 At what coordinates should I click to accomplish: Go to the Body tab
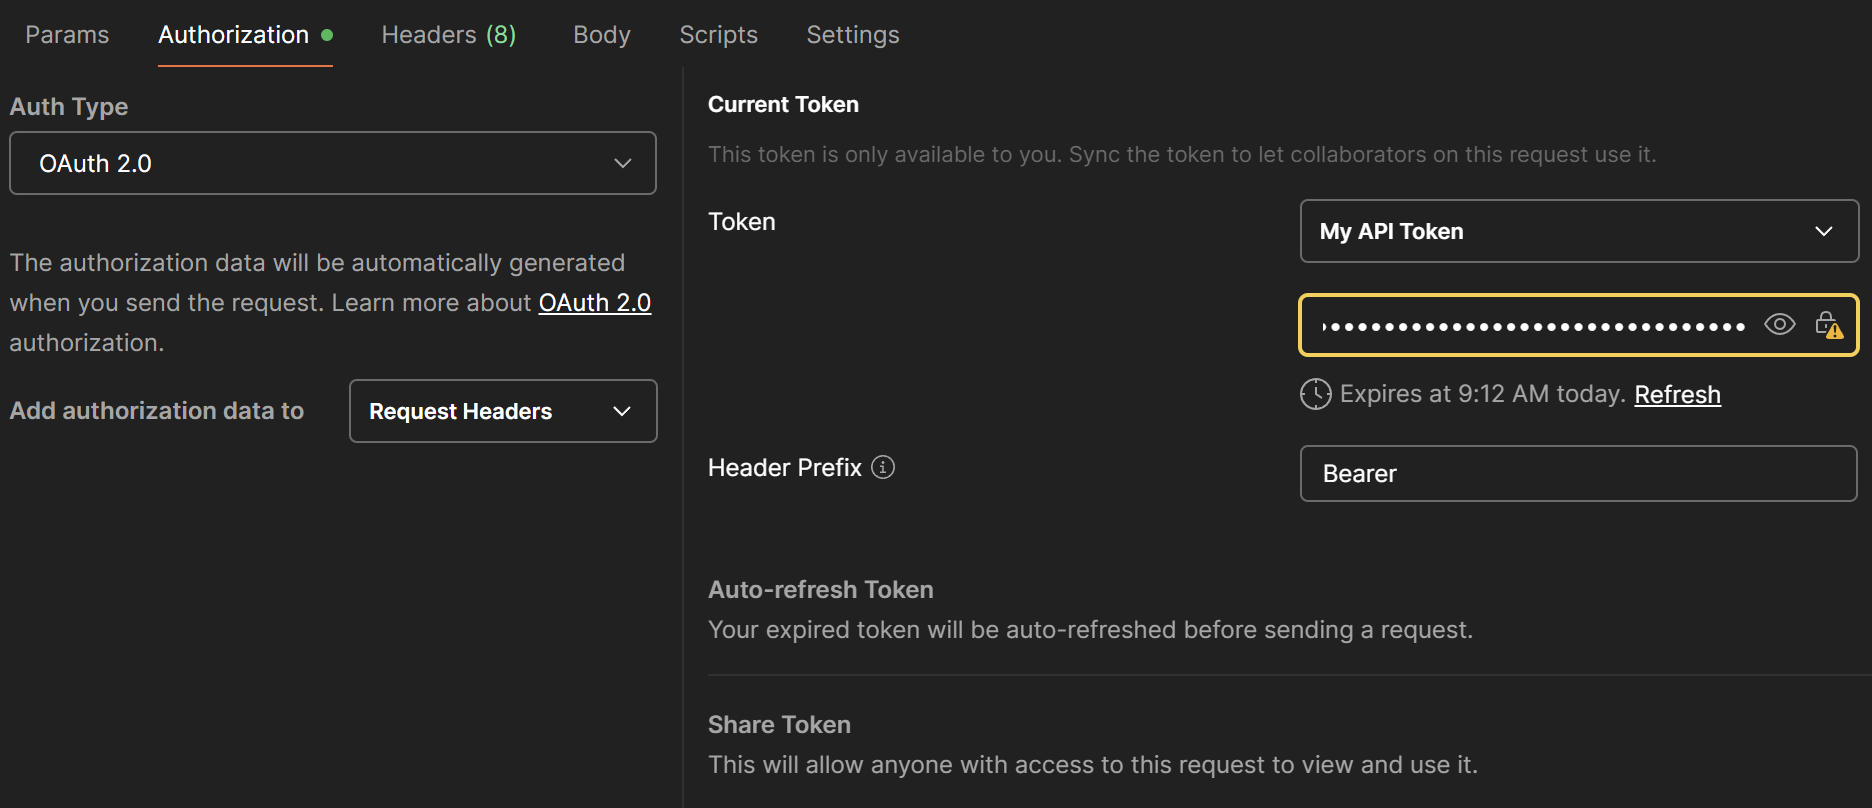[x=602, y=35]
